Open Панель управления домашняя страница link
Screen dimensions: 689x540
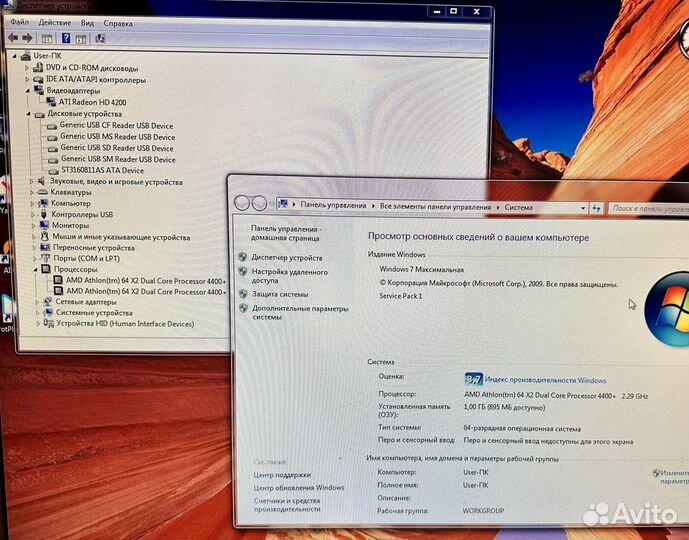[x=286, y=233]
